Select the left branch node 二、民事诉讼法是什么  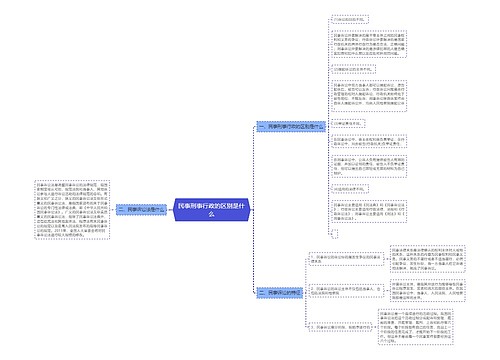[x=141, y=210]
